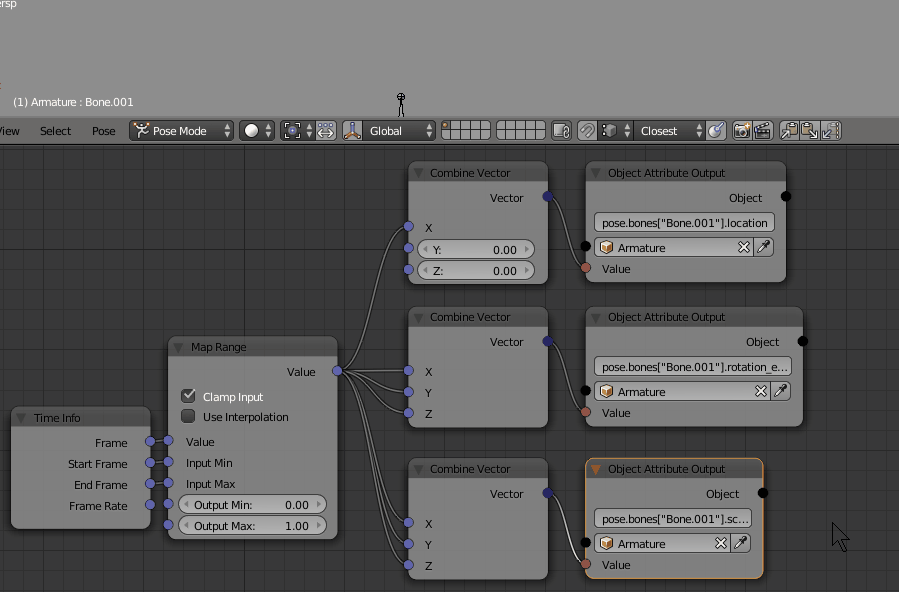Click the Armature object icon in location node
The width and height of the screenshot is (899, 592).
pos(607,248)
